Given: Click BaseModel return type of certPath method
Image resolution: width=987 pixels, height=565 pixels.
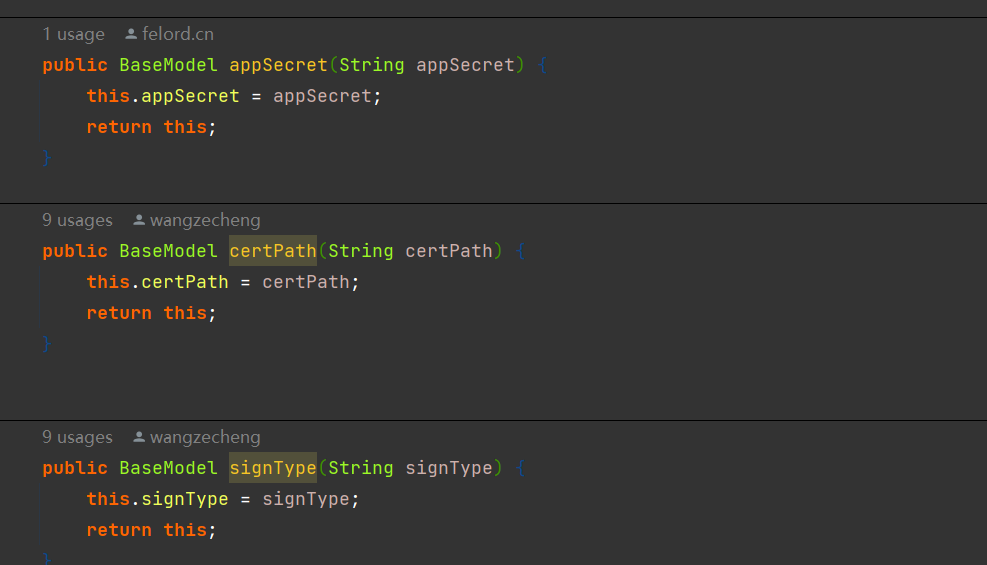Looking at the screenshot, I should pyautogui.click(x=168, y=251).
